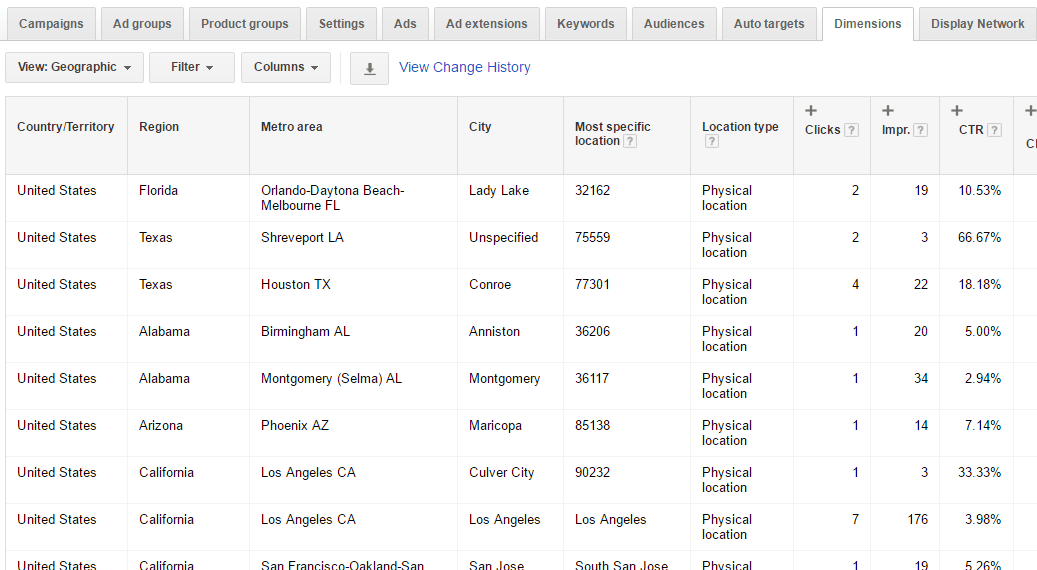Show help tooltip for Impr. column

920,130
